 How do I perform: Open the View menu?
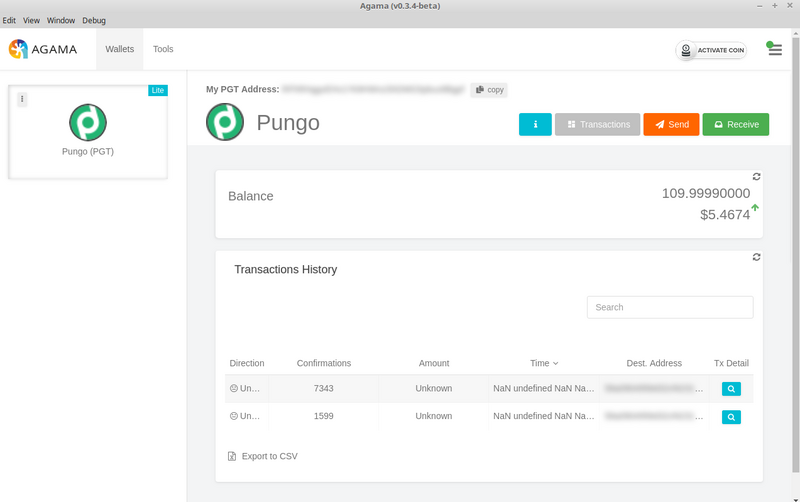31,20
